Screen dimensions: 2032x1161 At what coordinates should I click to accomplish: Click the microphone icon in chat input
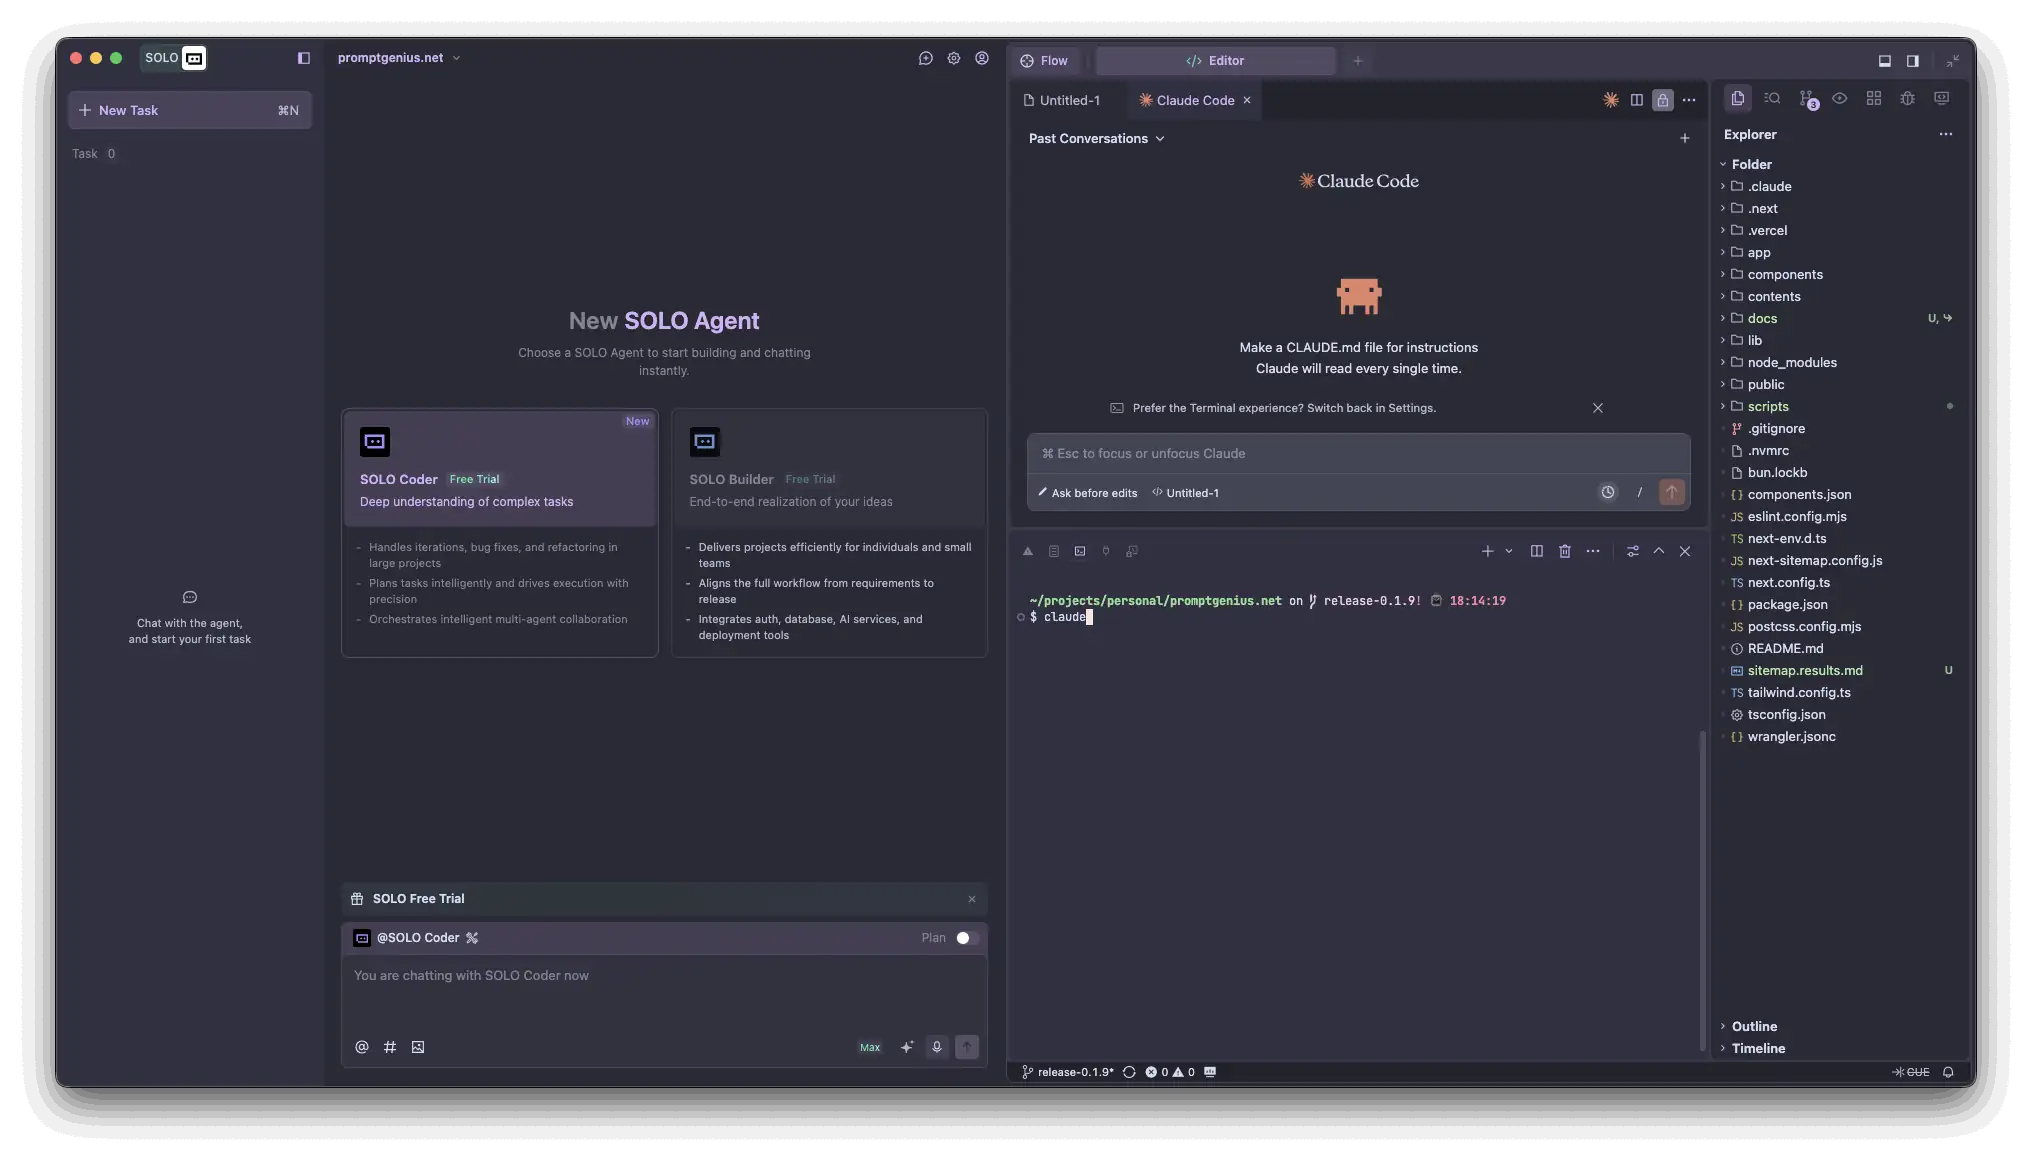pyautogui.click(x=937, y=1047)
